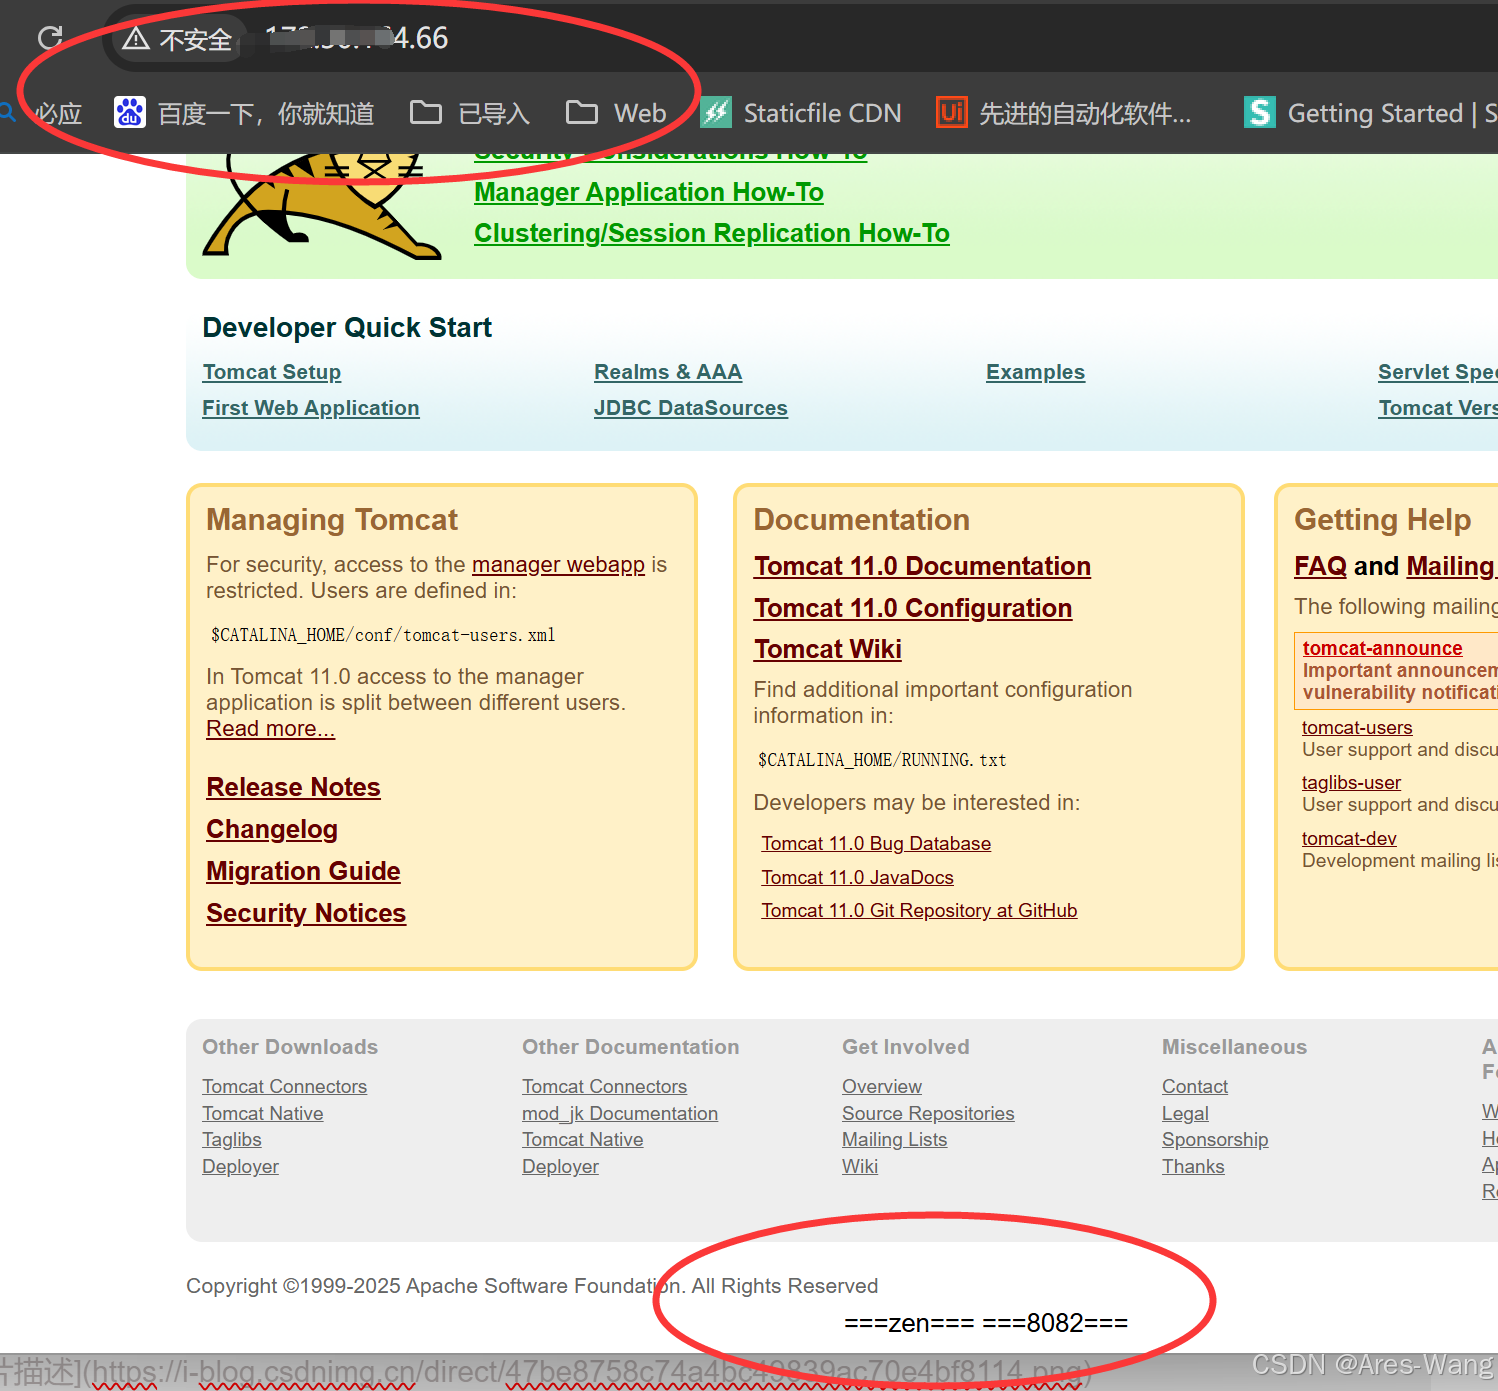This screenshot has width=1498, height=1391.
Task: Open Deployer under Other Documentation
Action: click(x=560, y=1166)
